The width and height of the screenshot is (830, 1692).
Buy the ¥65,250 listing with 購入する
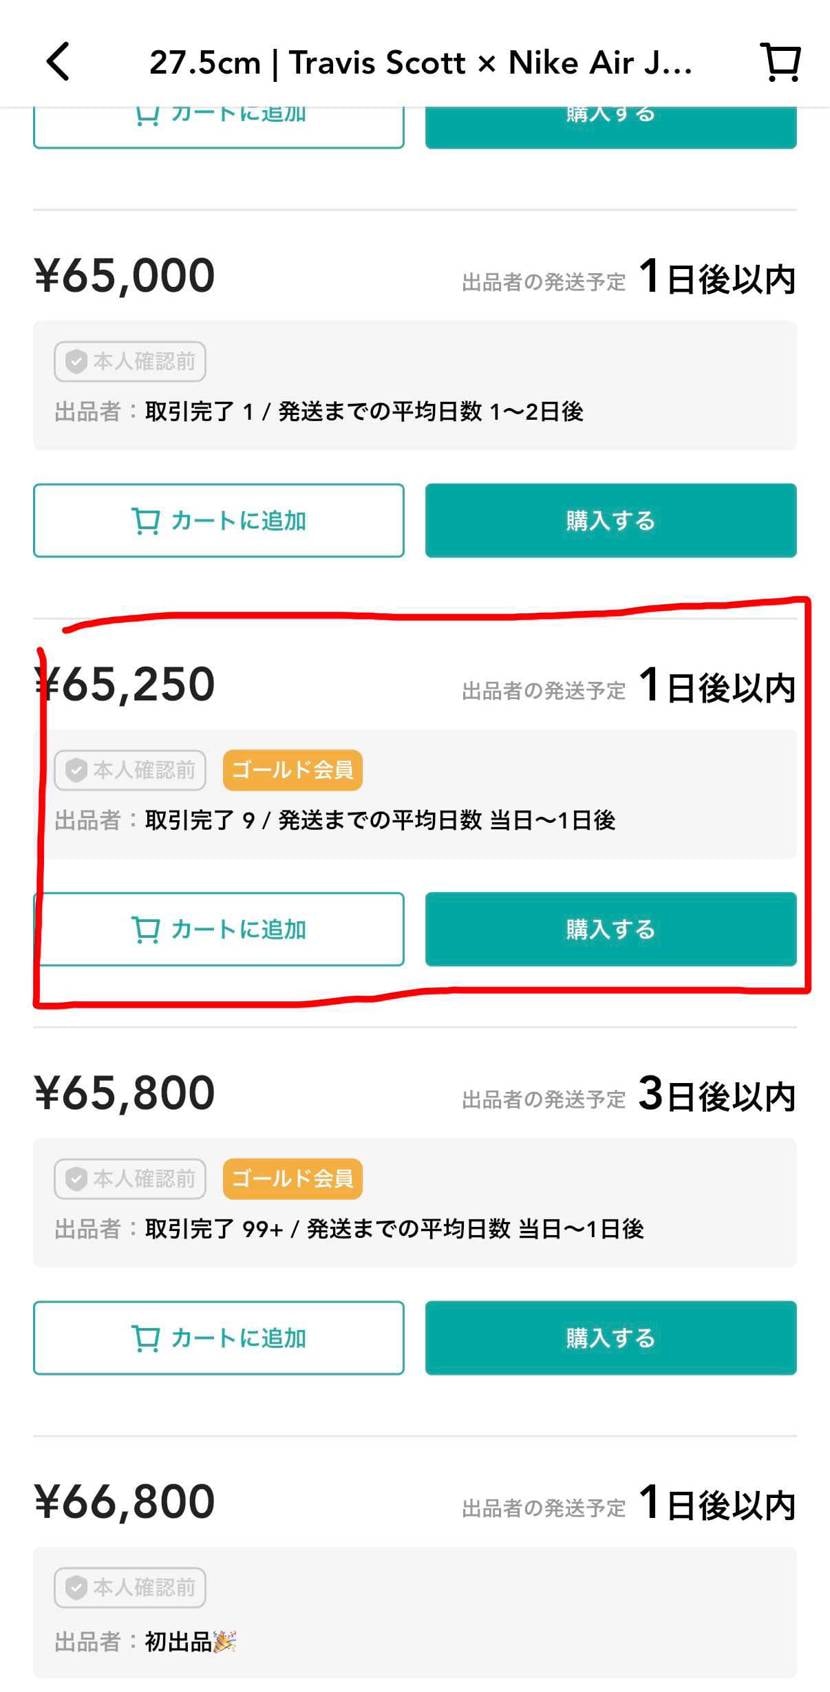pos(610,930)
